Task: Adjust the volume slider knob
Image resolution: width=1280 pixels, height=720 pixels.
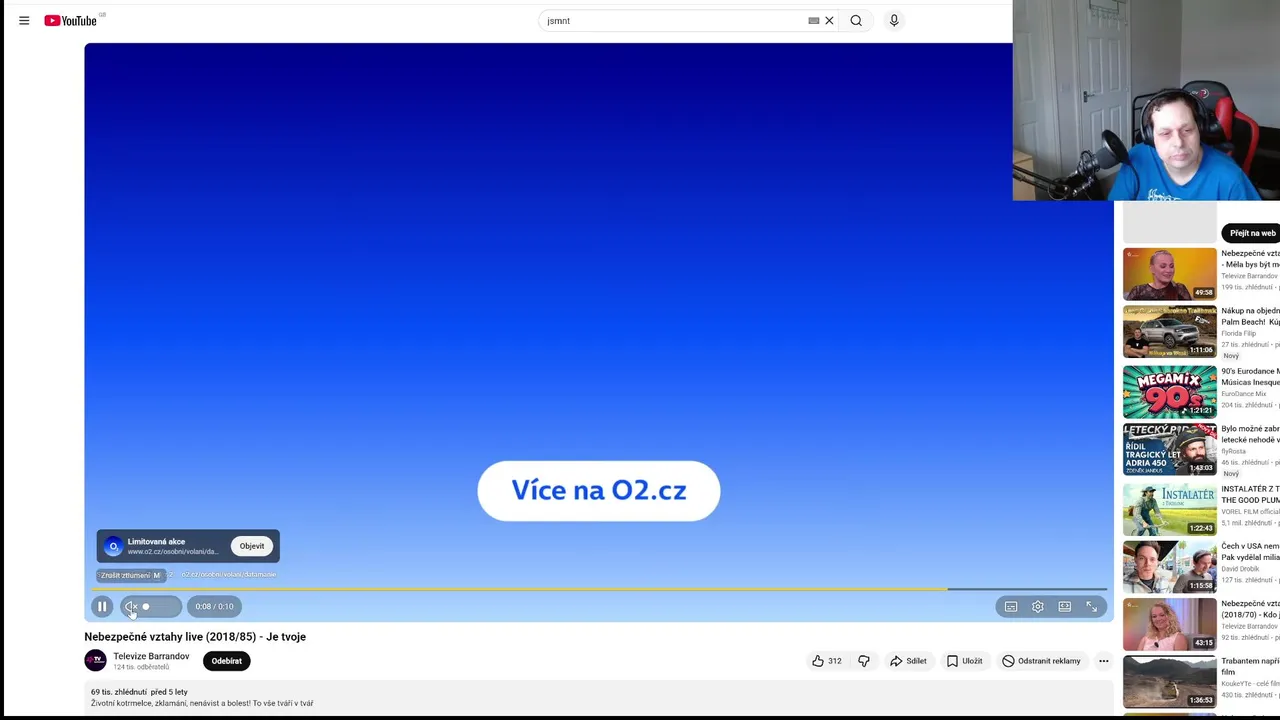Action: tap(146, 606)
